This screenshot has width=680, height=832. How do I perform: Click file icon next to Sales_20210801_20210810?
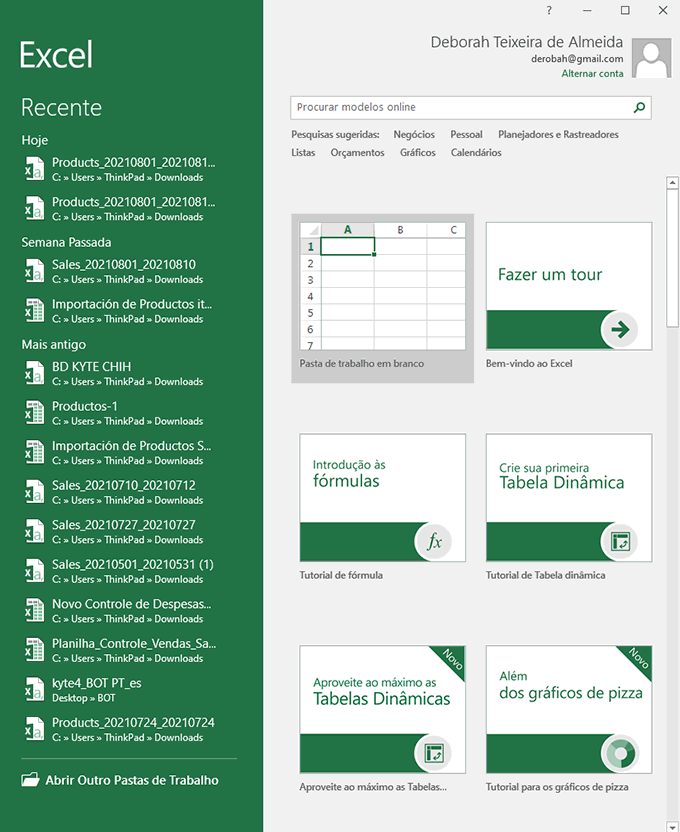coord(34,271)
